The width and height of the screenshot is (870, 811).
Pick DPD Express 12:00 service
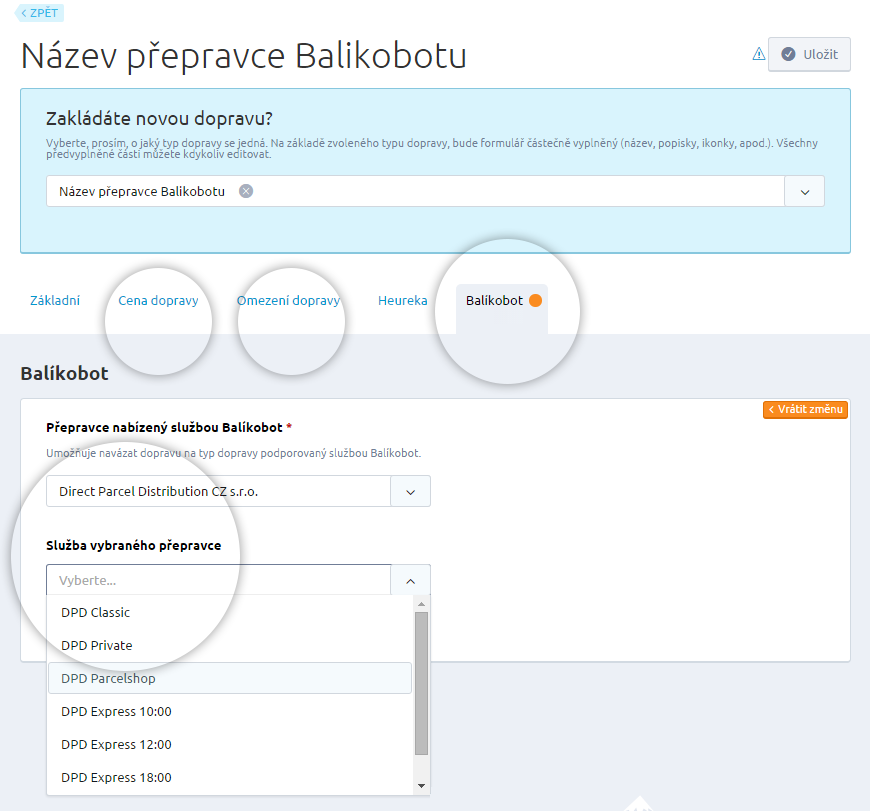click(x=230, y=744)
